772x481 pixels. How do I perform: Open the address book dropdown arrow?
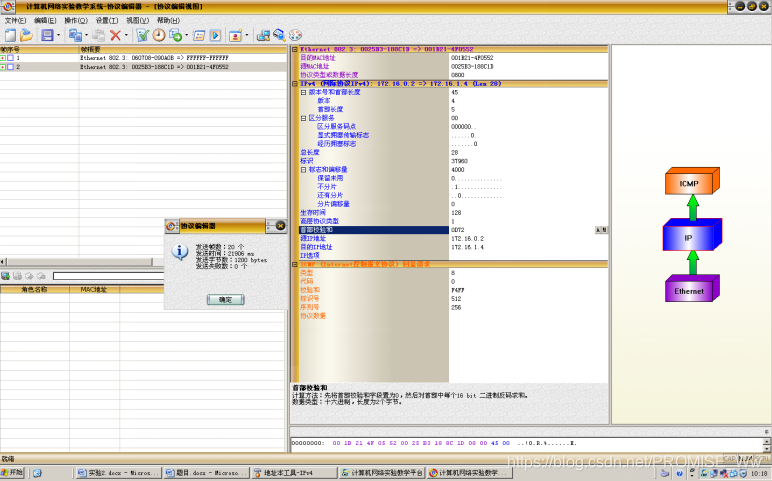click(247, 35)
